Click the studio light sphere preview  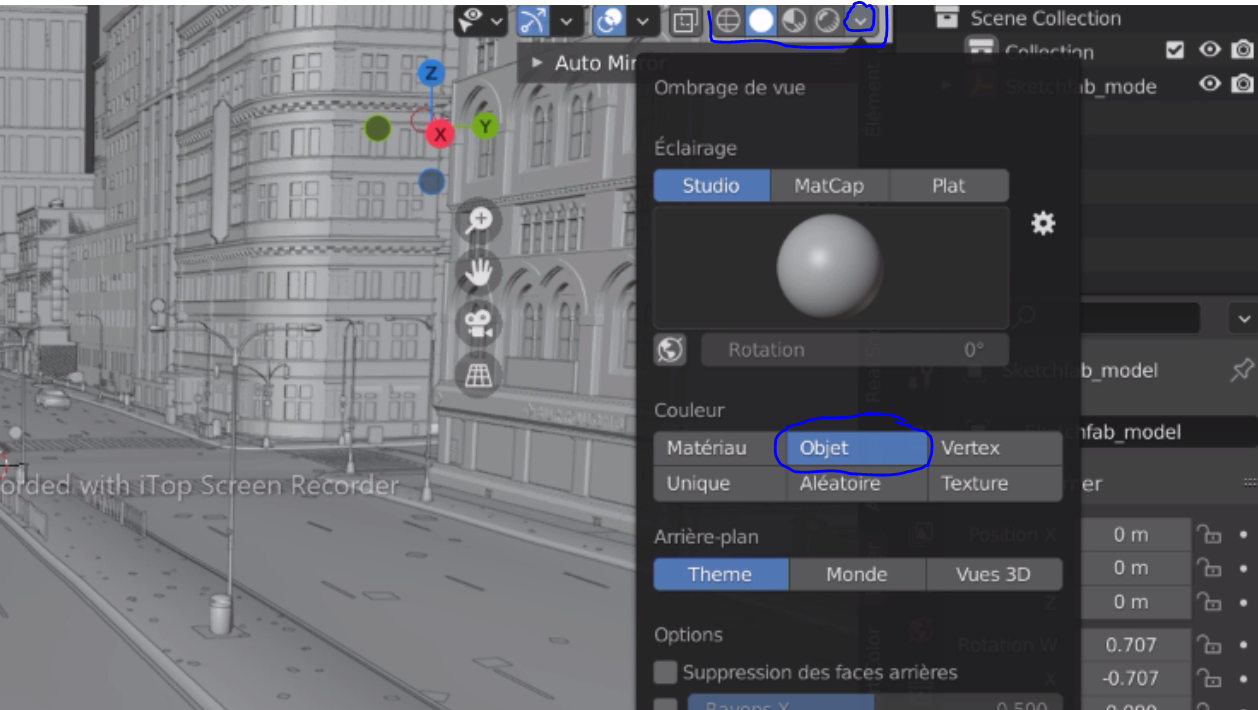pos(830,267)
